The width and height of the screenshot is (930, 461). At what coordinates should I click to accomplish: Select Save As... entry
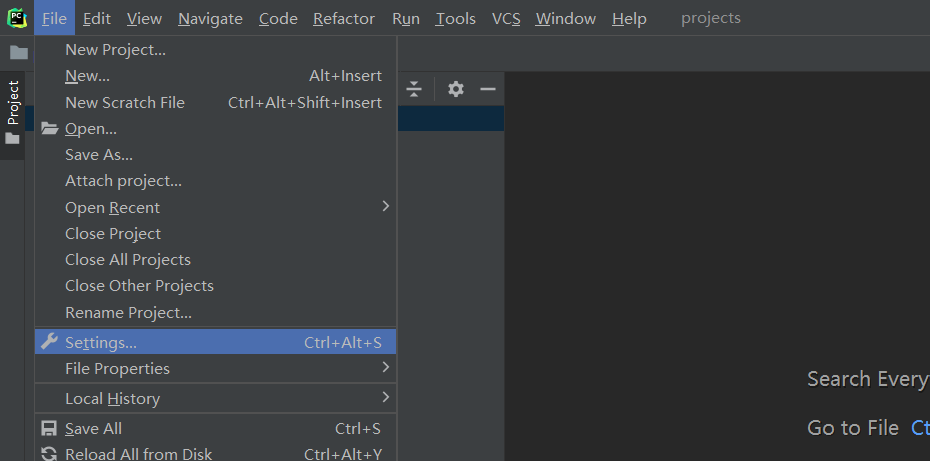click(215, 154)
